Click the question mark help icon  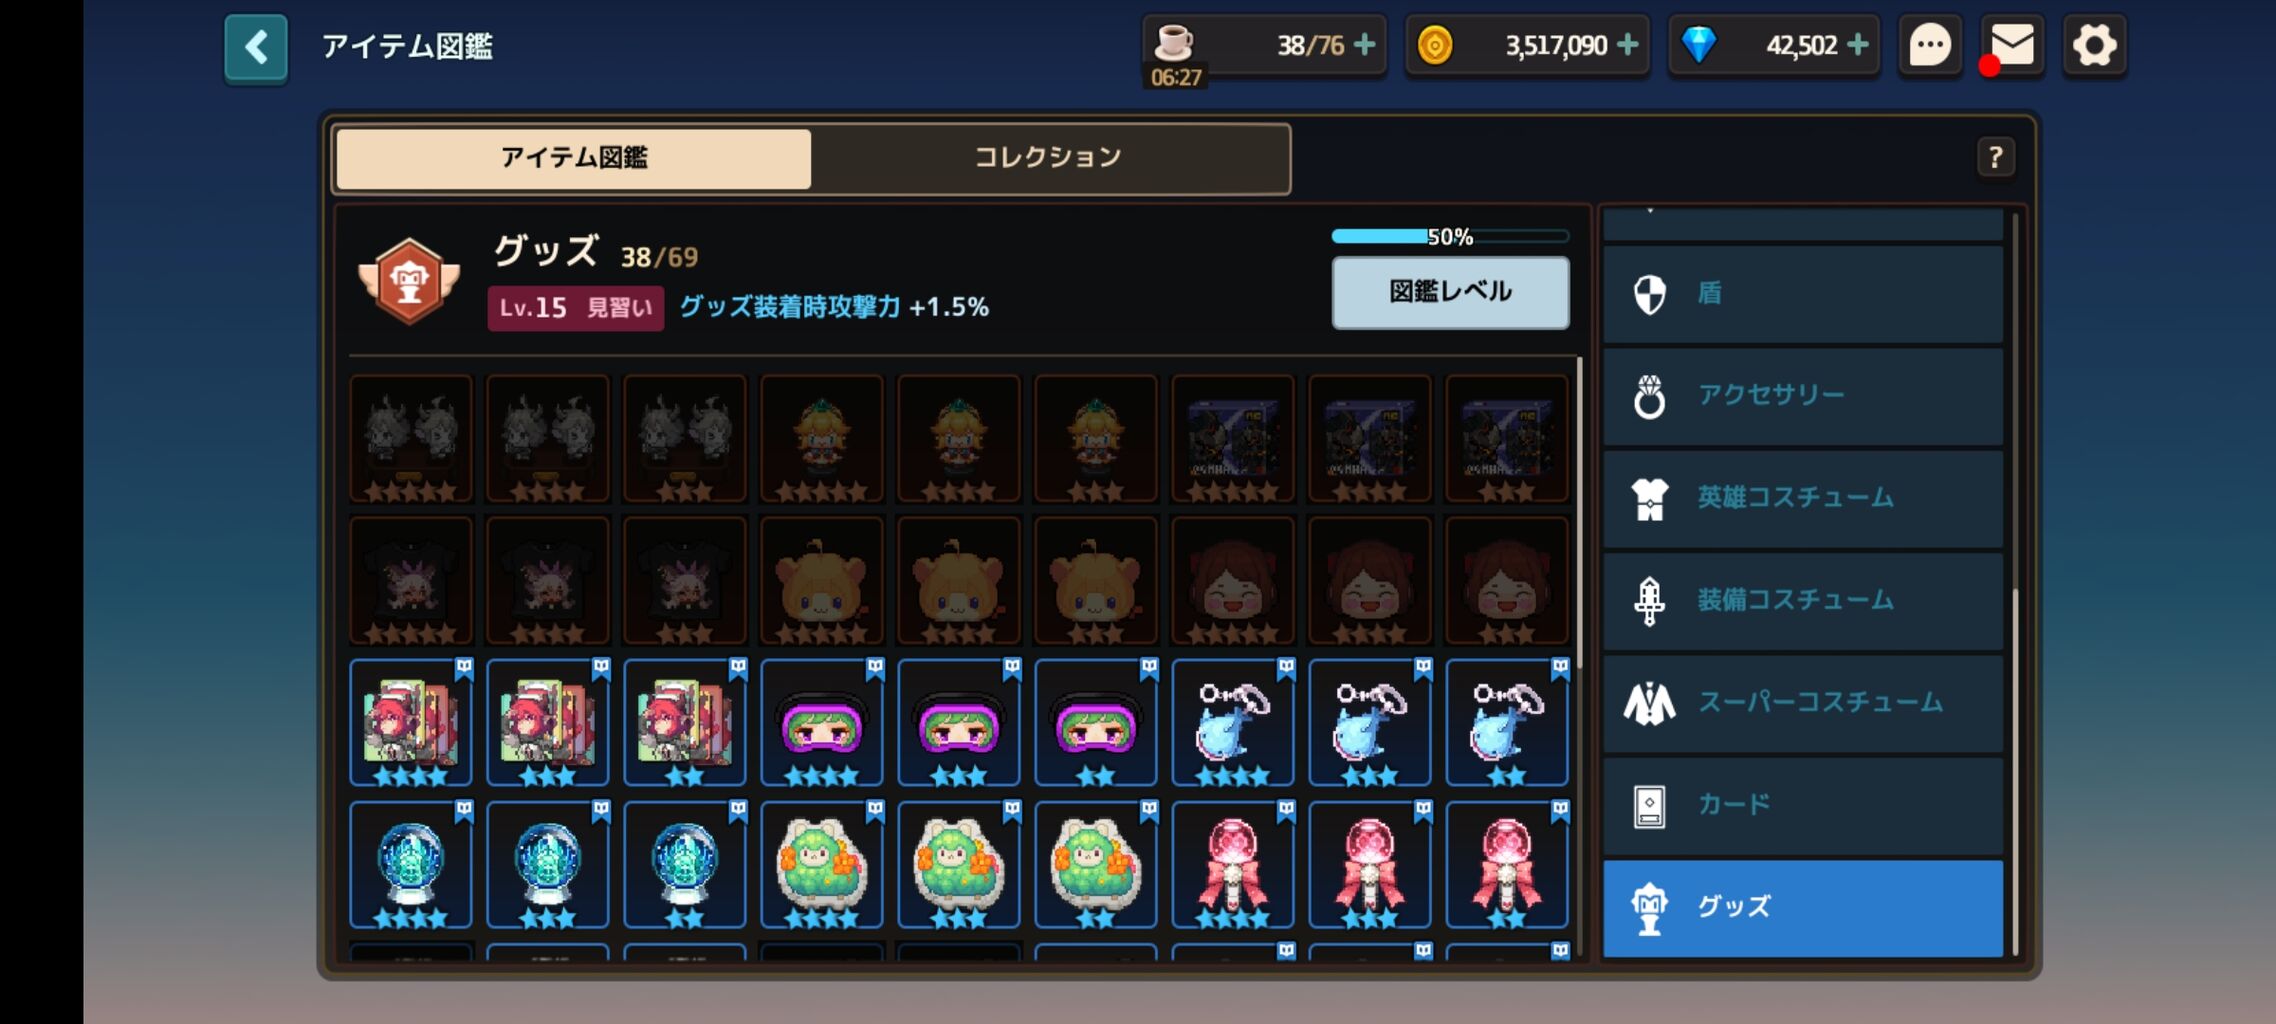pos(1995,157)
